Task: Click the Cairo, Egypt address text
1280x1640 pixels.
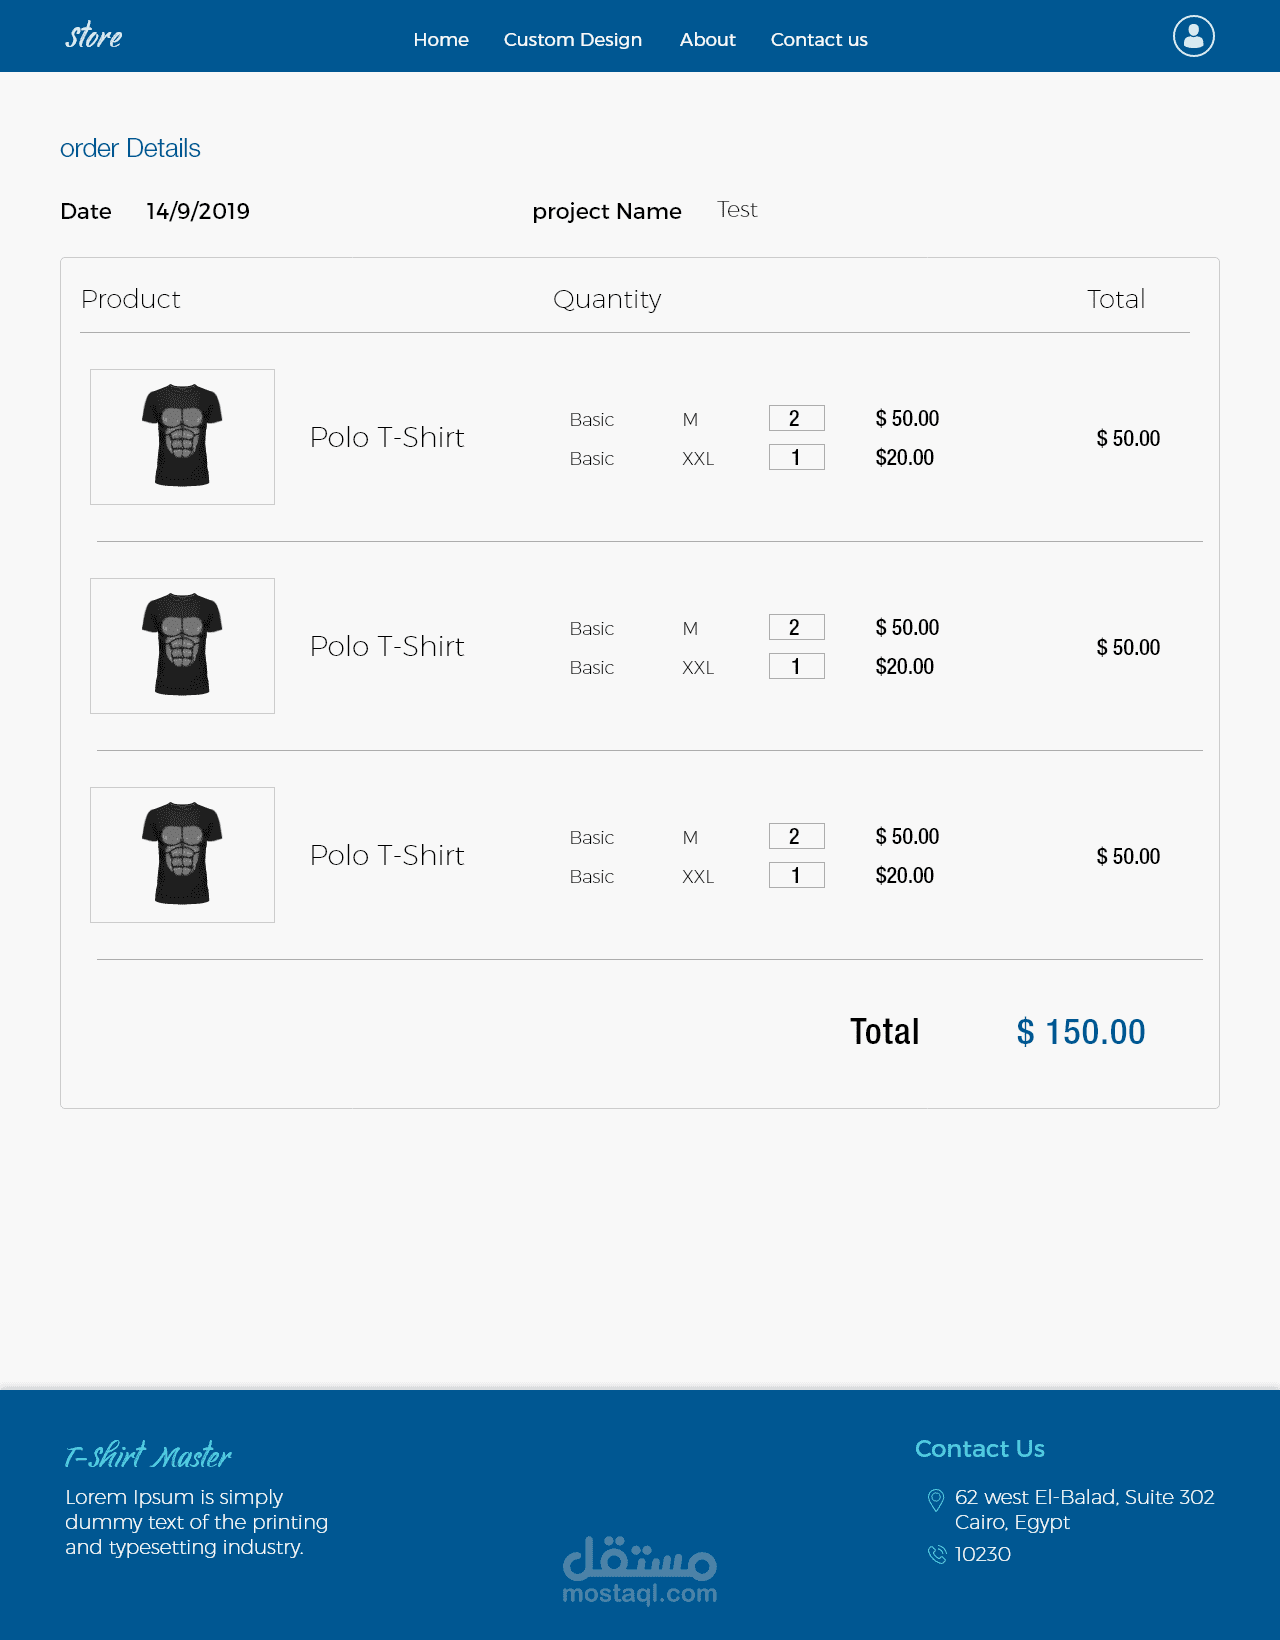Action: 1012,1522
